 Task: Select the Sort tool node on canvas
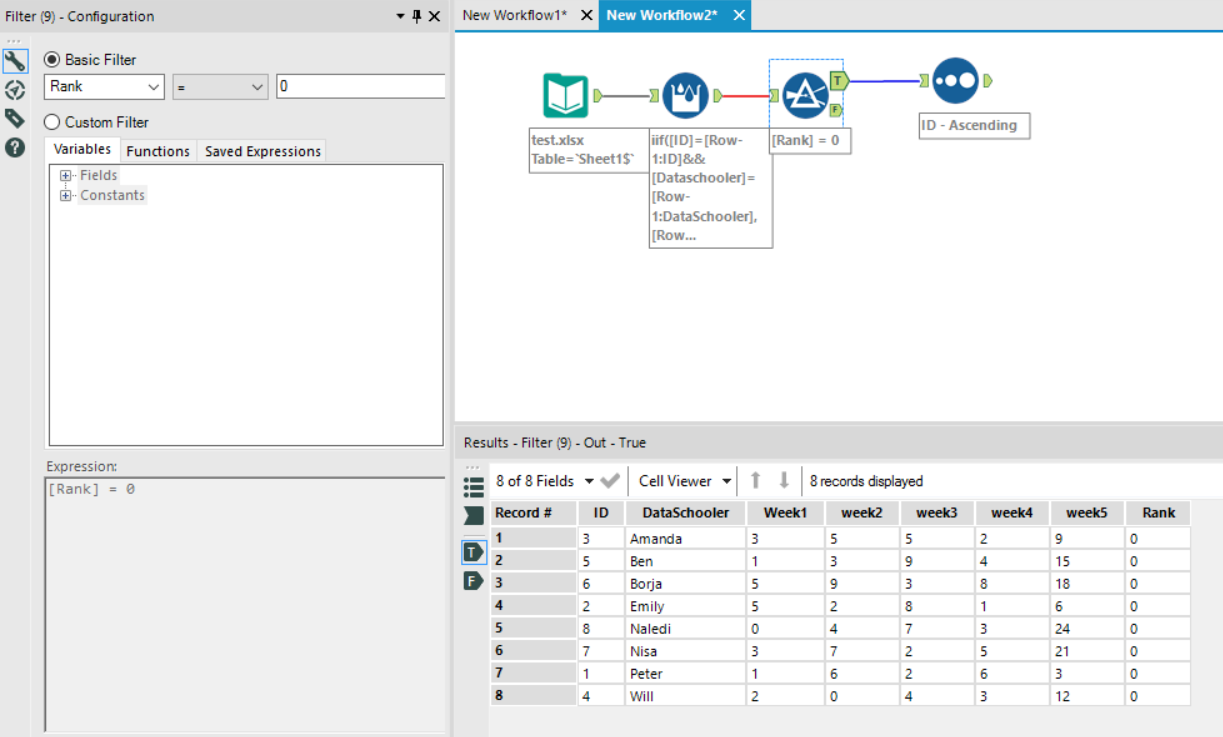(x=955, y=81)
